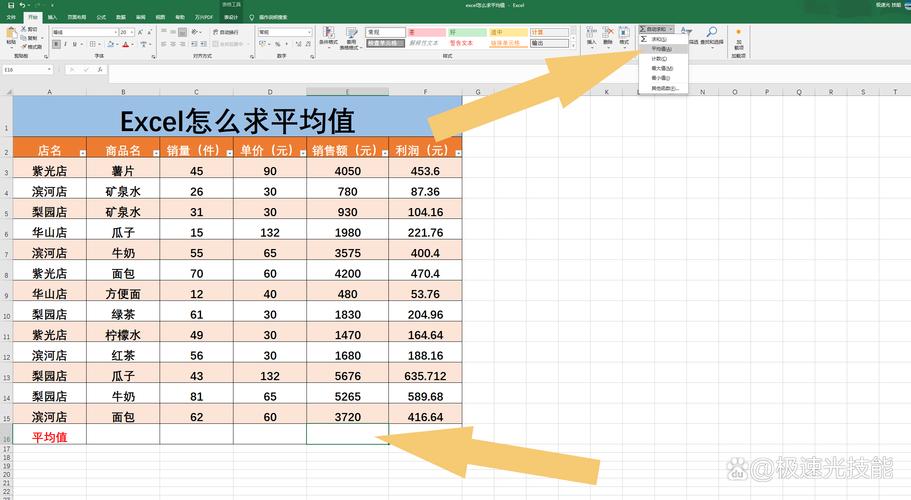Viewport: 911px width, 500px height.
Task: Click the increase decimal icon
Action: click(x=298, y=44)
